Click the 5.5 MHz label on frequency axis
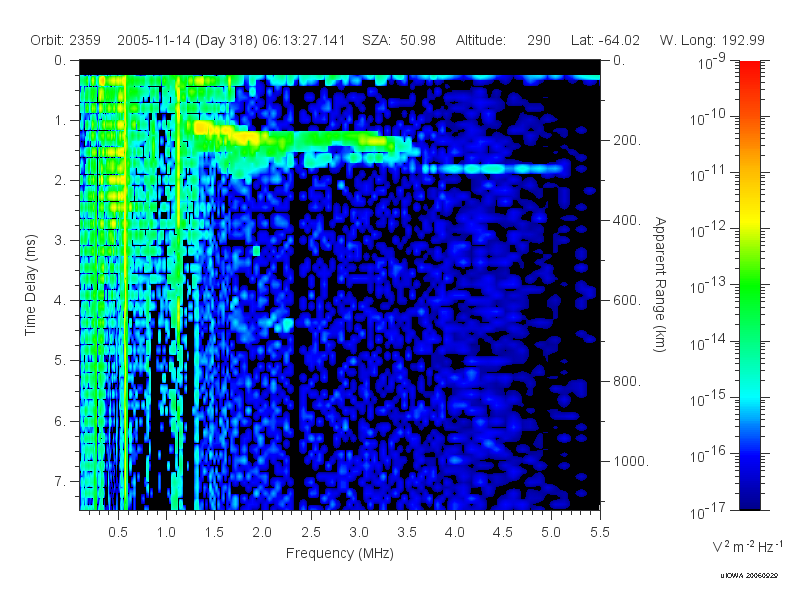This screenshot has height=600, width=800. (x=599, y=532)
